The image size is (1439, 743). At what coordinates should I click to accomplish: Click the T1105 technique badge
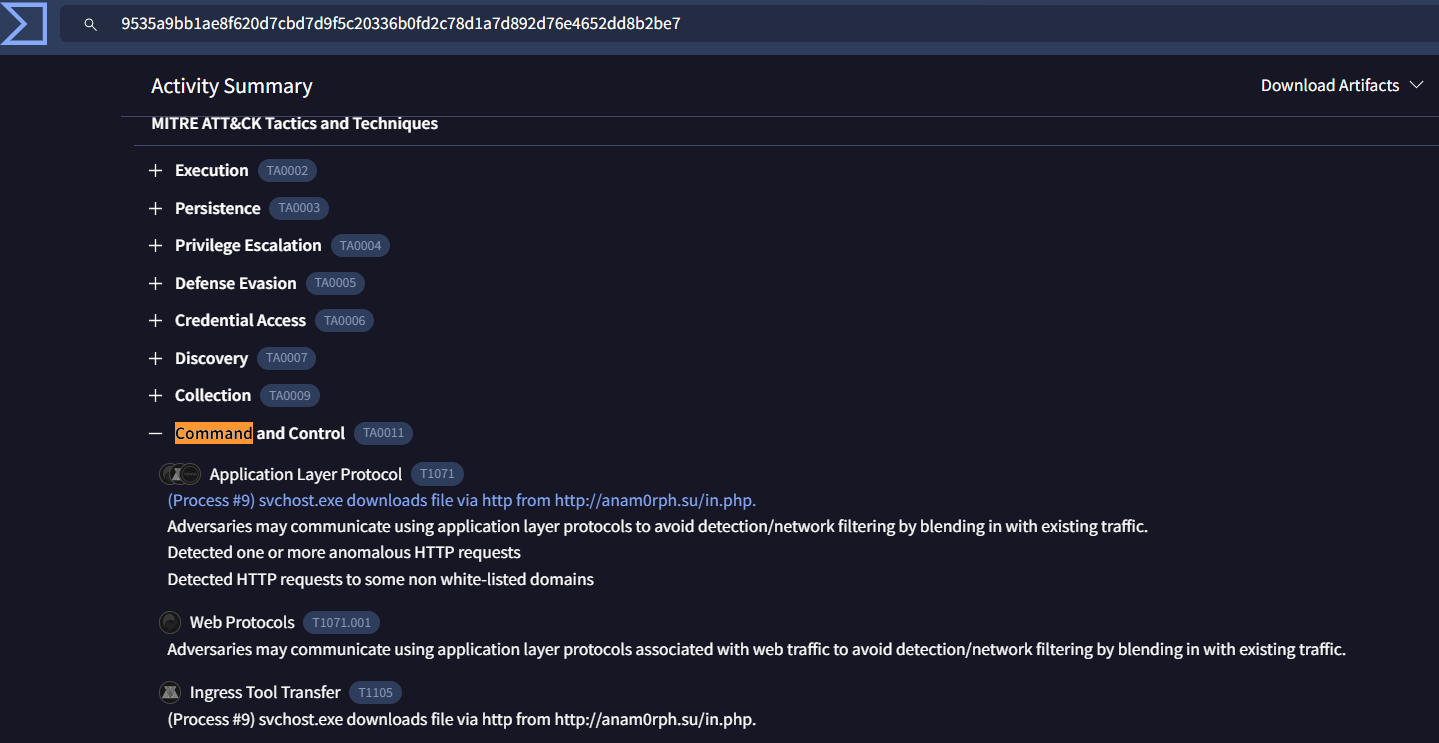coord(375,692)
